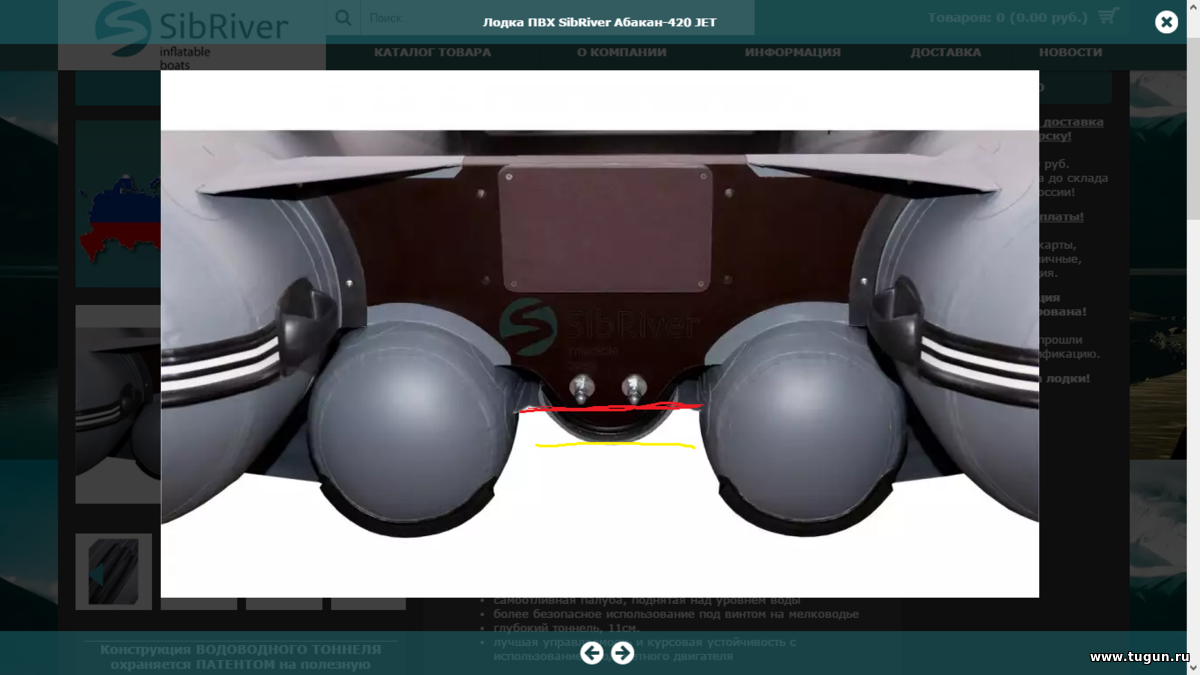Image resolution: width=1200 pixels, height=675 pixels.
Task: Click the SibRiver logo
Action: (x=191, y=35)
